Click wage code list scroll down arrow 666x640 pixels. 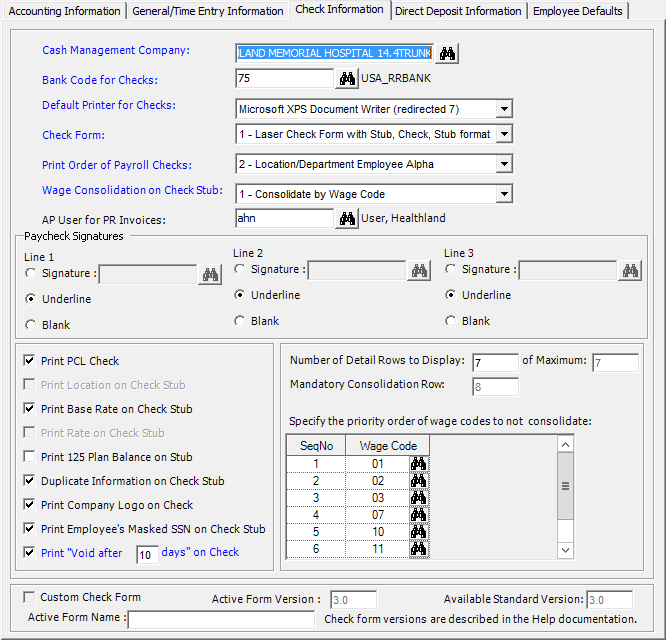pos(565,550)
